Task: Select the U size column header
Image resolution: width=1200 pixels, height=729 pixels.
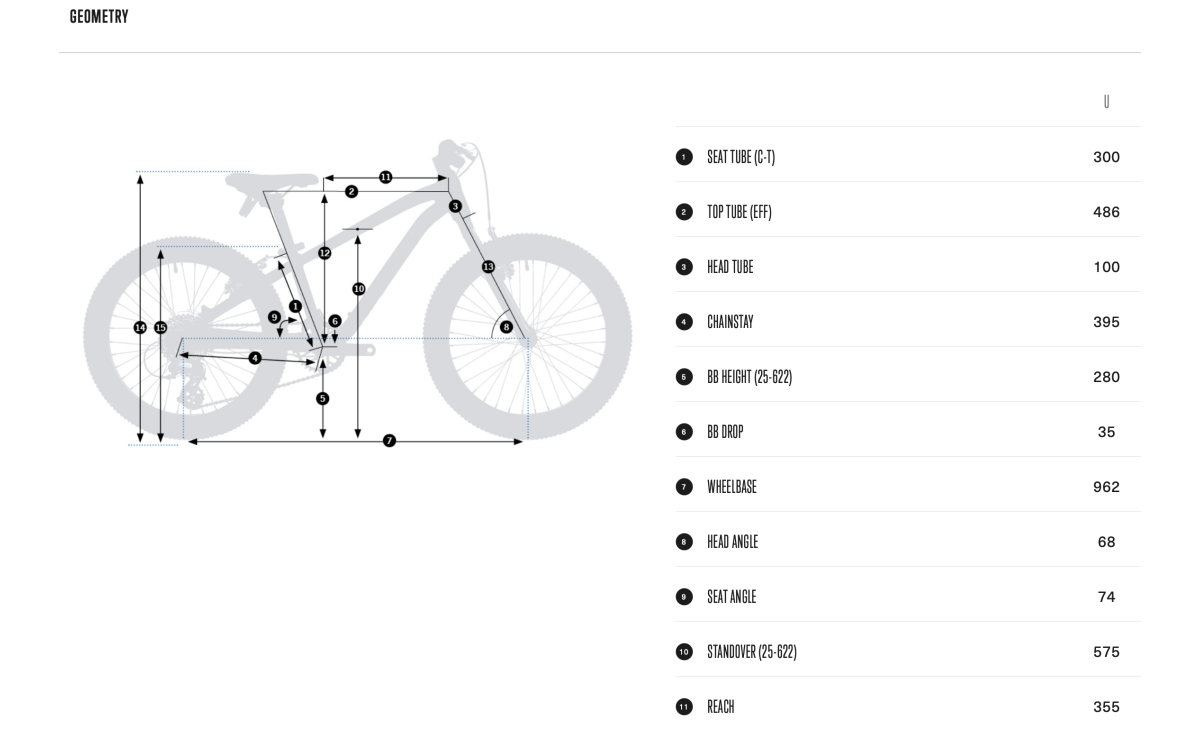Action: tap(1106, 102)
